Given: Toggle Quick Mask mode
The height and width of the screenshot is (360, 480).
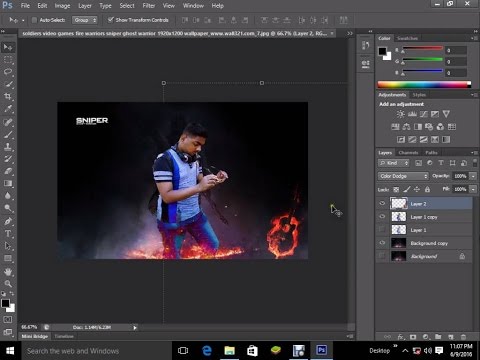Looking at the screenshot, I should coord(8,320).
